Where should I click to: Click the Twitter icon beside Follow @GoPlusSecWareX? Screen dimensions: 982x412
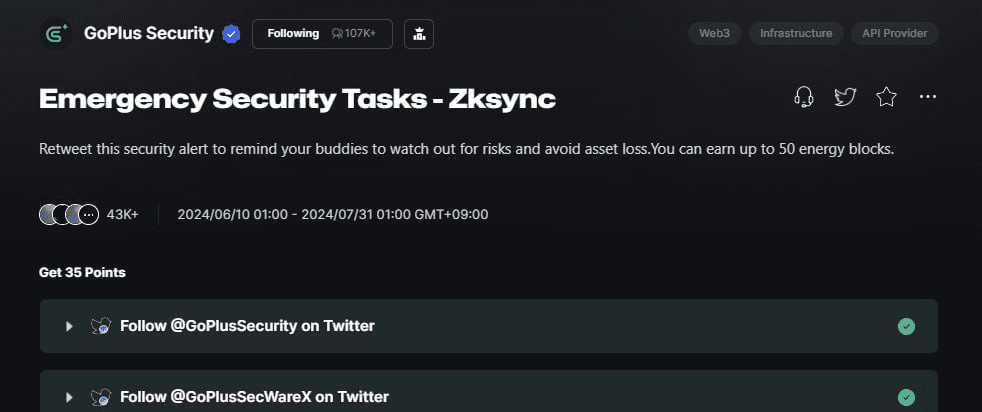click(x=100, y=397)
